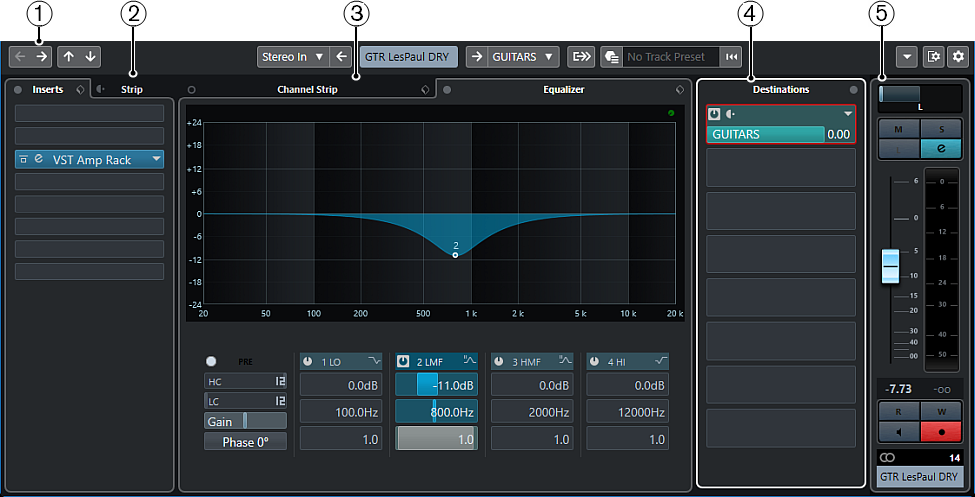
Task: Toggle the Equalizer bypass dot
Action: click(x=446, y=90)
